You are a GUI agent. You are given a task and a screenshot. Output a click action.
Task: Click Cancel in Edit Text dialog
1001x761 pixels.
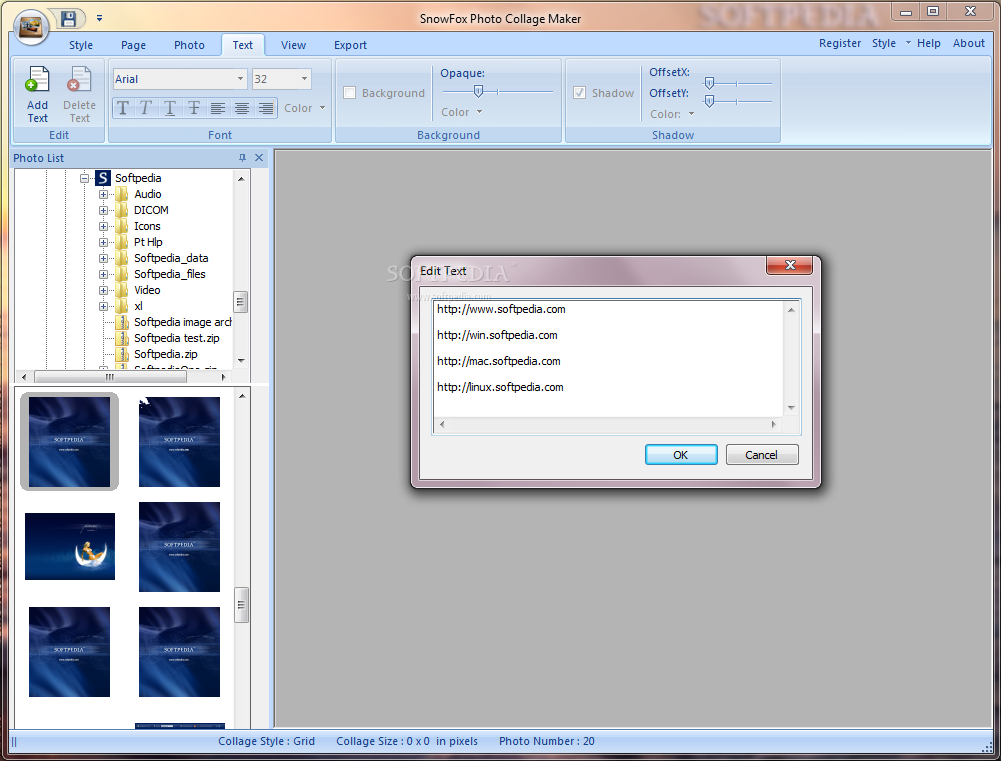click(762, 455)
